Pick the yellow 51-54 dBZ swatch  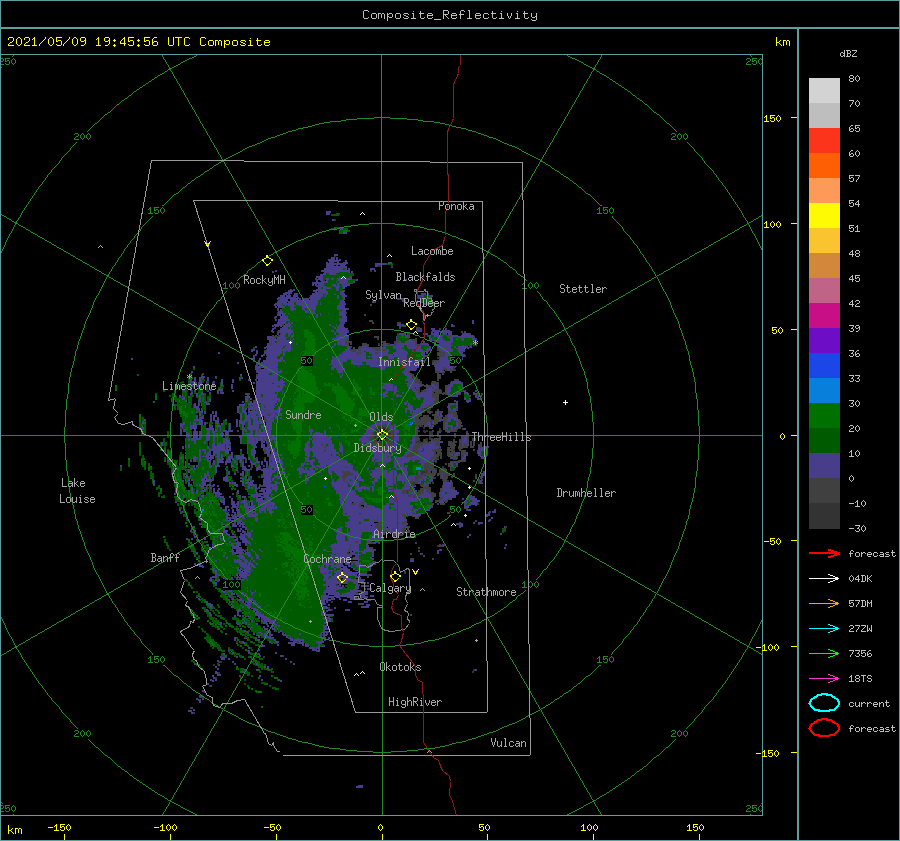tap(824, 216)
